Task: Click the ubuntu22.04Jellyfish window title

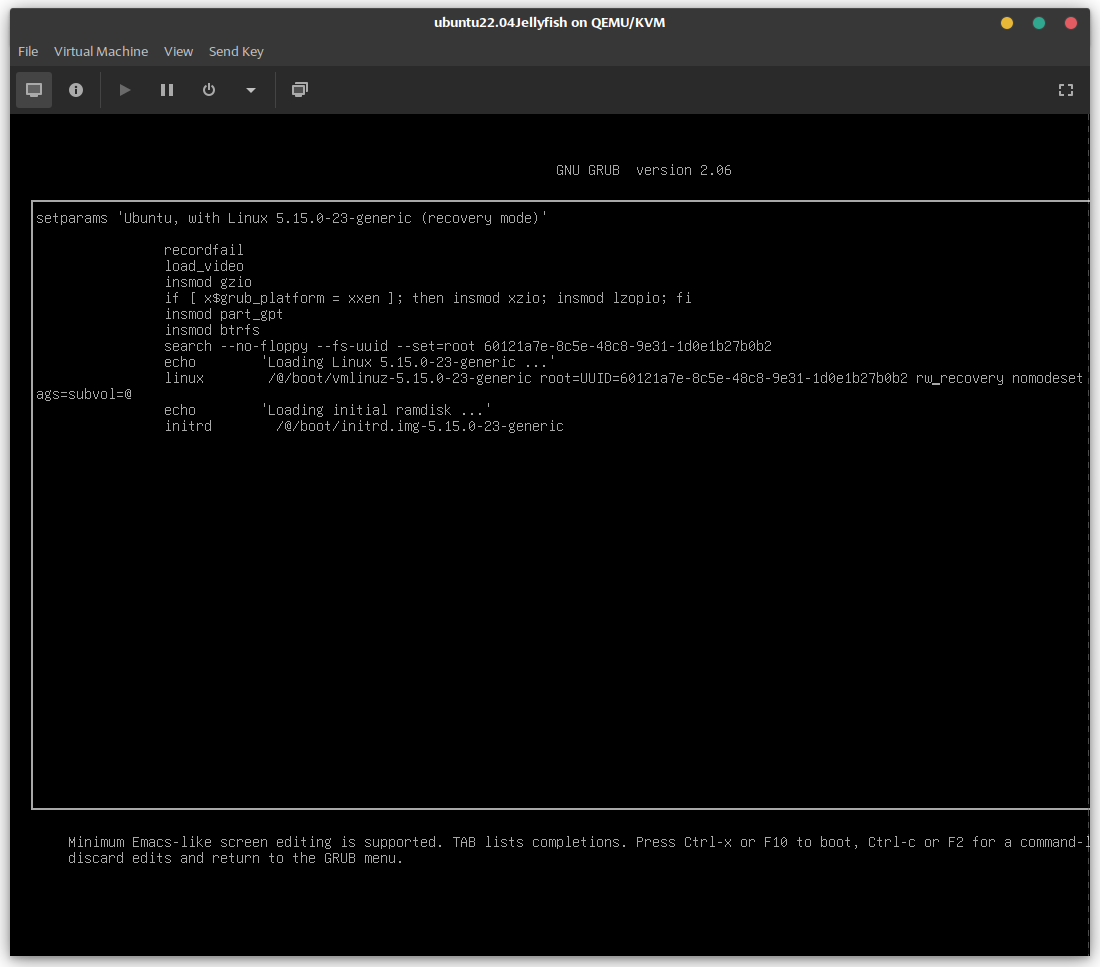Action: click(549, 22)
